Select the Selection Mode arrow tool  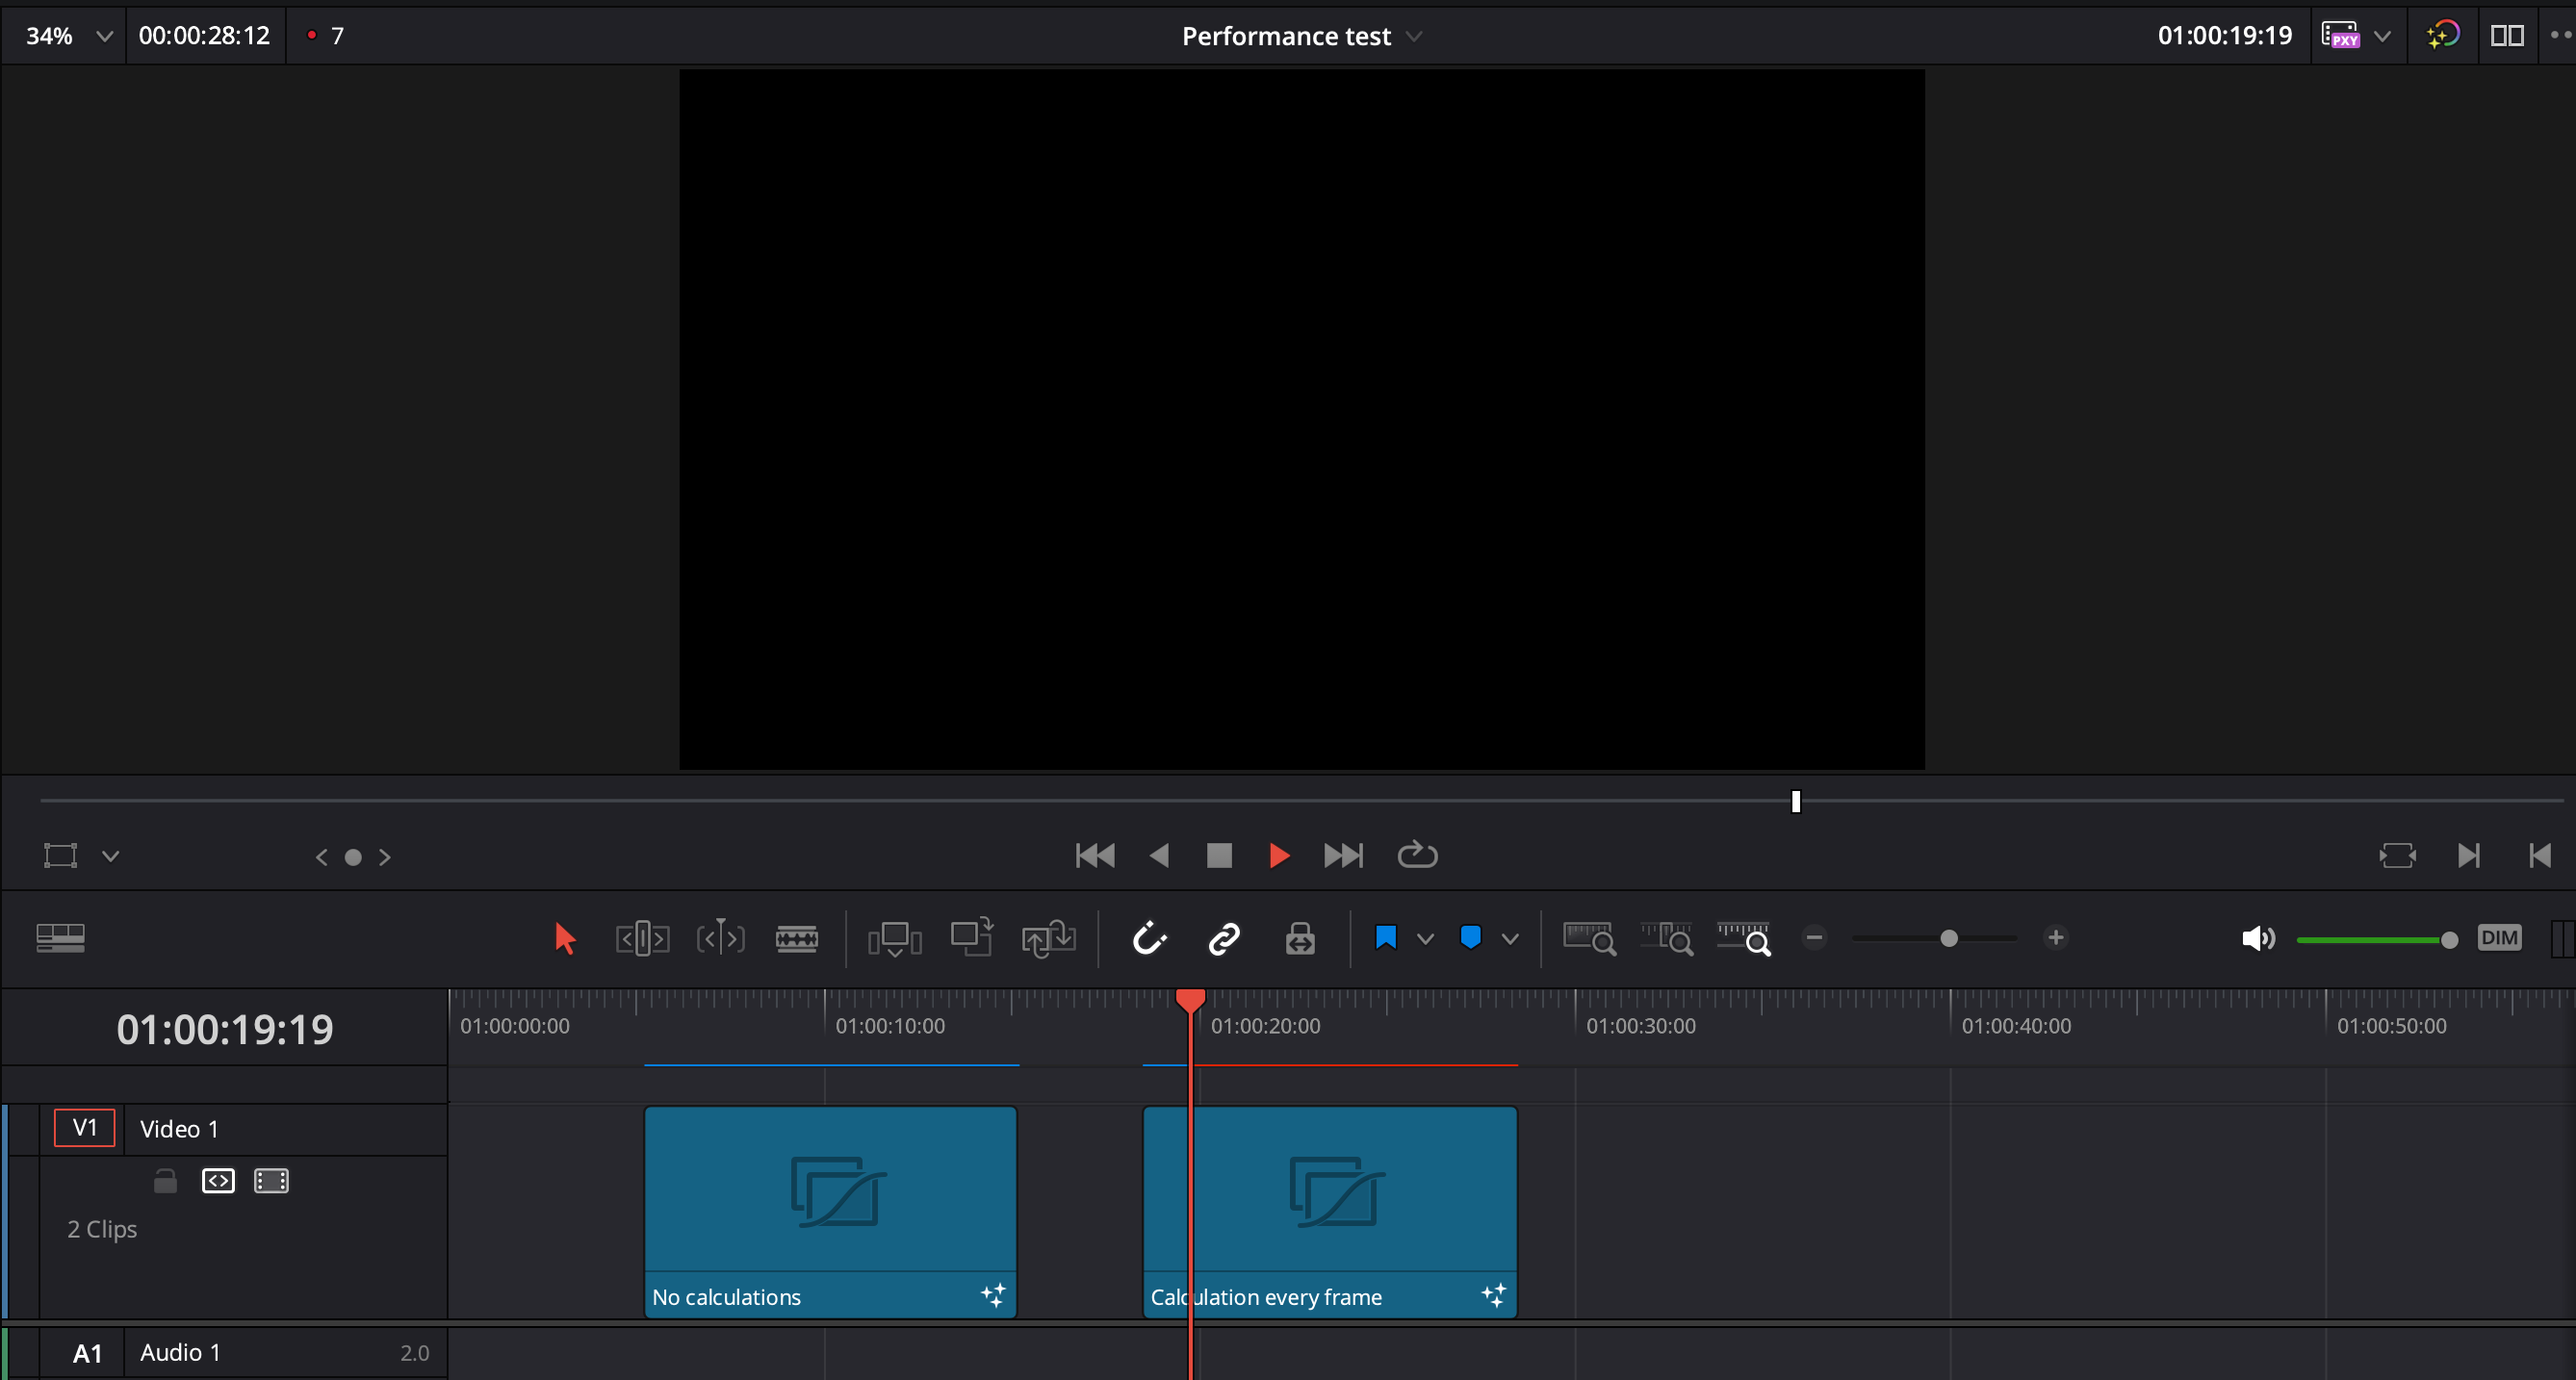[565, 938]
